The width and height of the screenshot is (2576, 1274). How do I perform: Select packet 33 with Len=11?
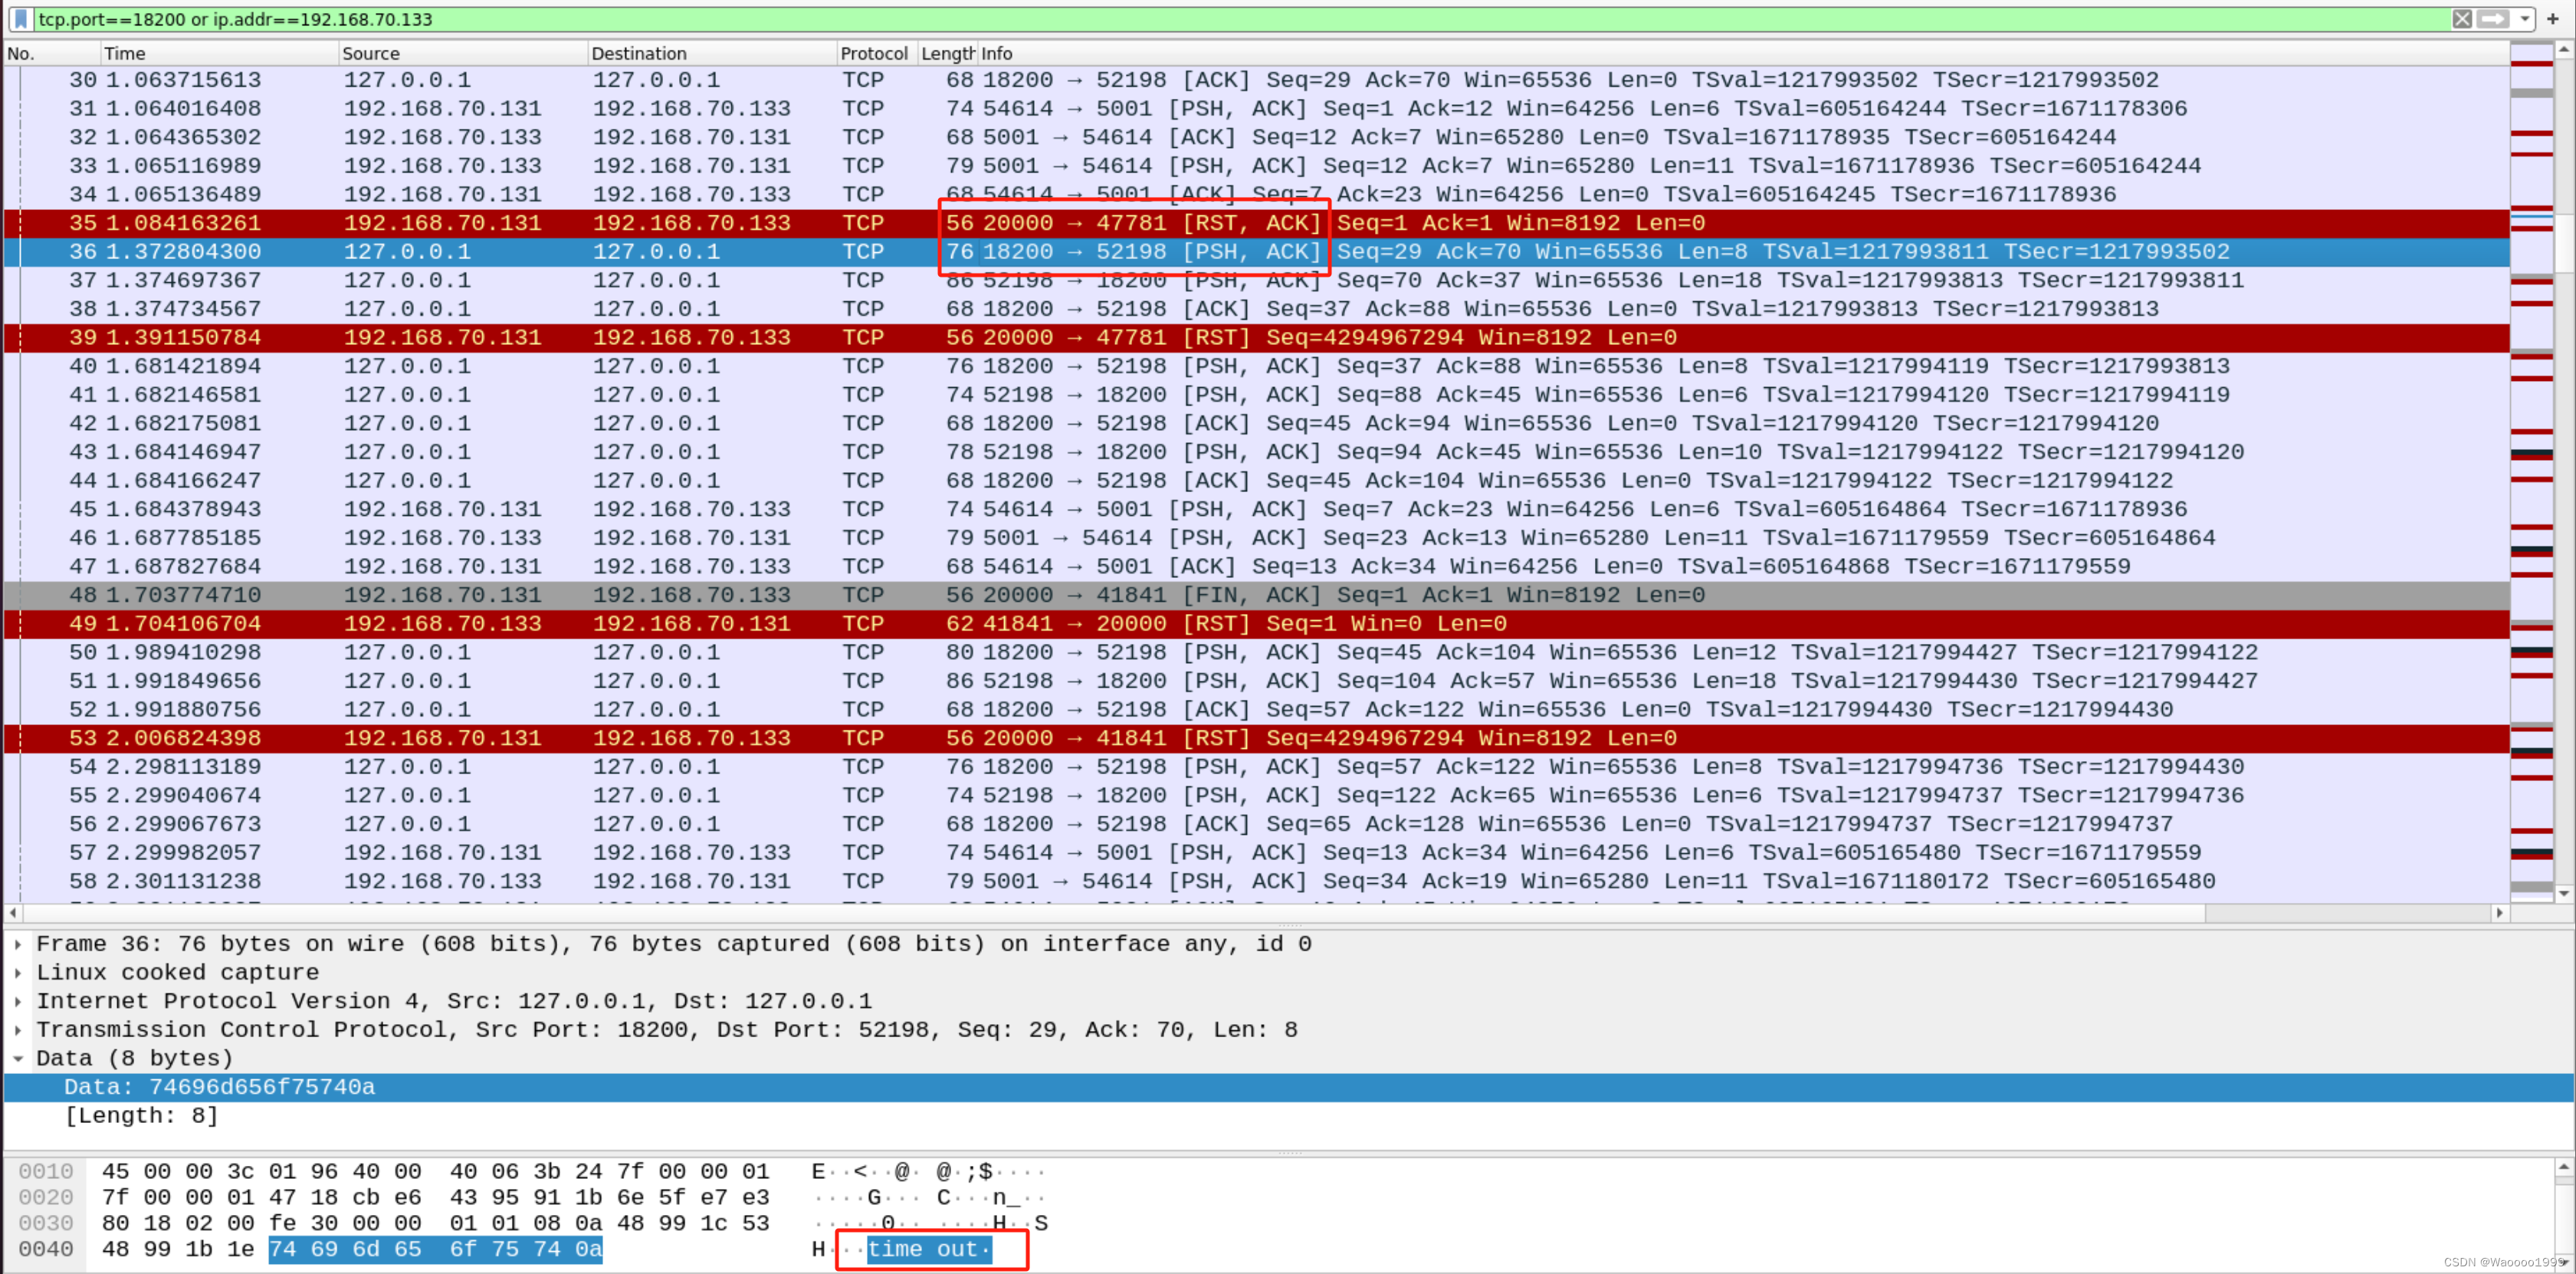coord(1256,166)
